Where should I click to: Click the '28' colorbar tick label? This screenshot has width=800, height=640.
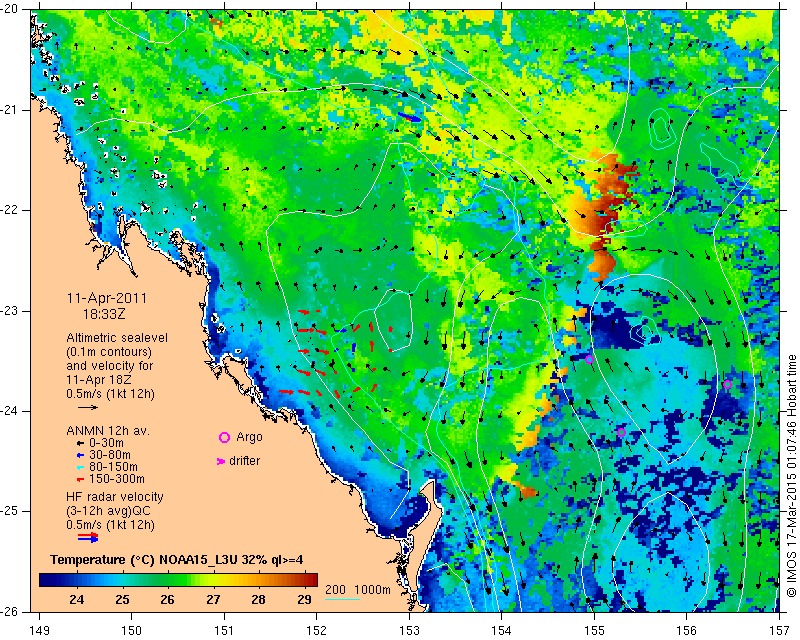point(258,599)
